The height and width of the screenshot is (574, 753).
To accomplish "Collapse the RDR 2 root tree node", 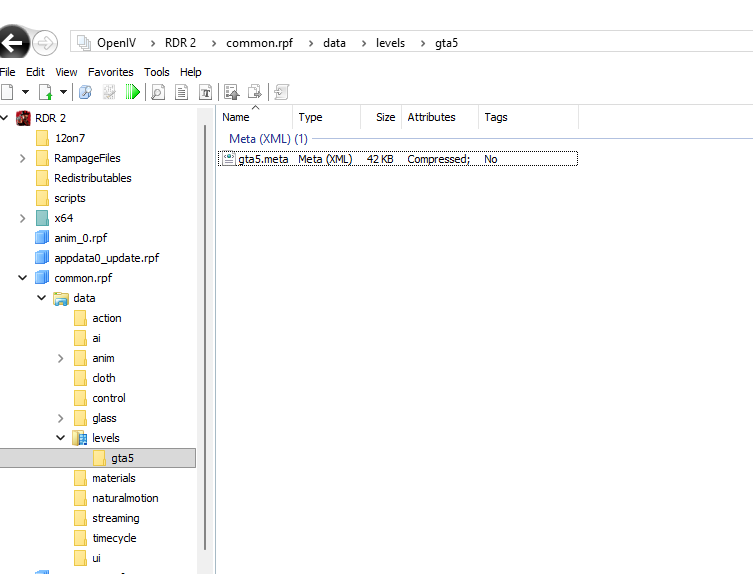I will point(4,118).
